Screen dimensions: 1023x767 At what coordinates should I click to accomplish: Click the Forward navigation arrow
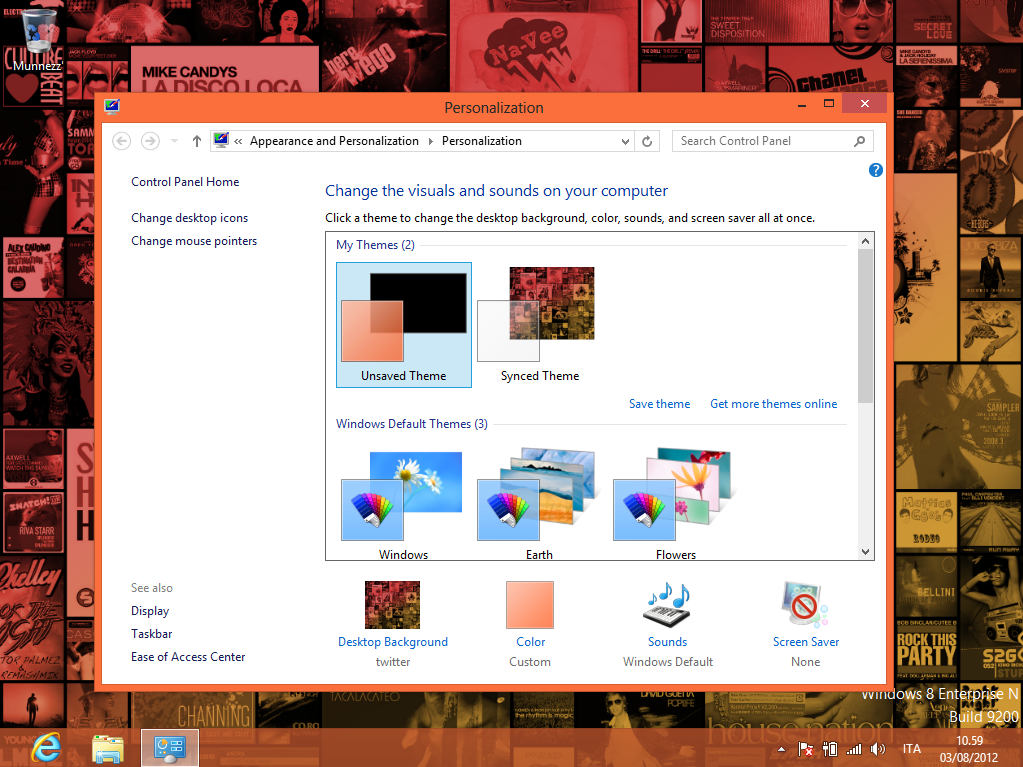coord(150,141)
